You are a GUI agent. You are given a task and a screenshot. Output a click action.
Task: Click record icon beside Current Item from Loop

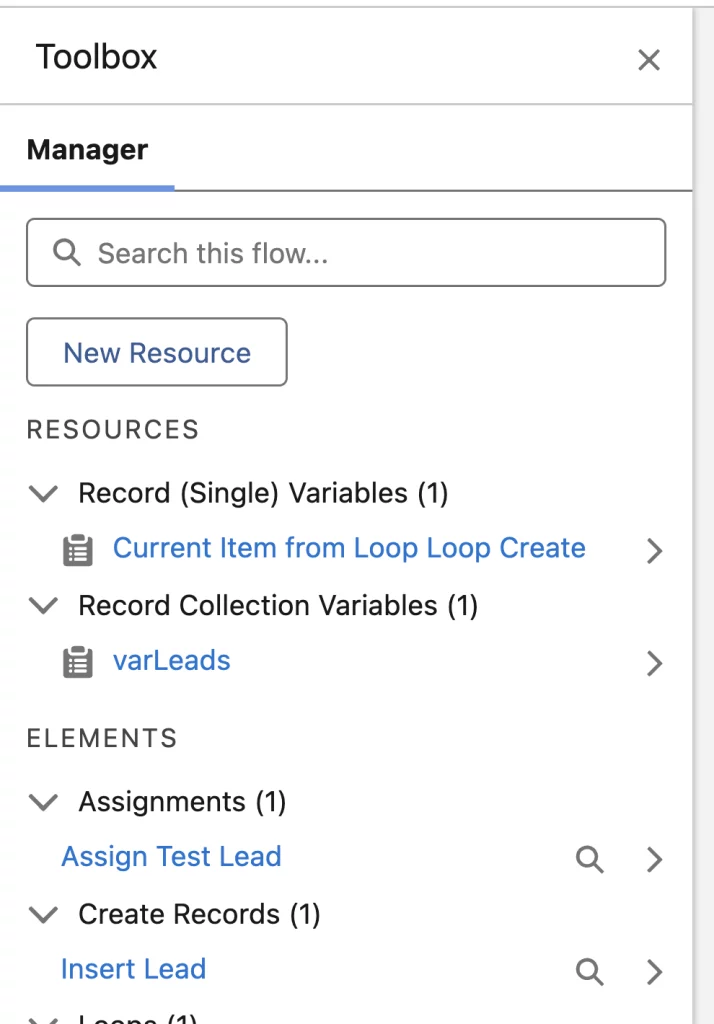point(78,550)
